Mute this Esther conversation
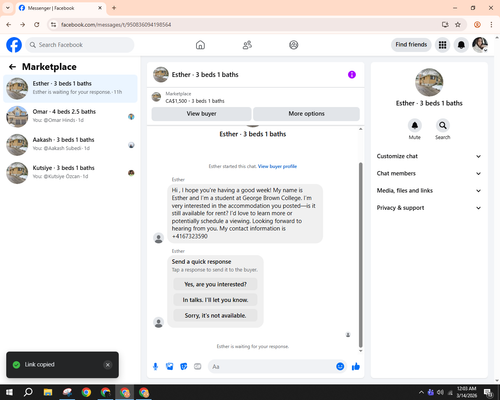The image size is (500, 400). 415,126
